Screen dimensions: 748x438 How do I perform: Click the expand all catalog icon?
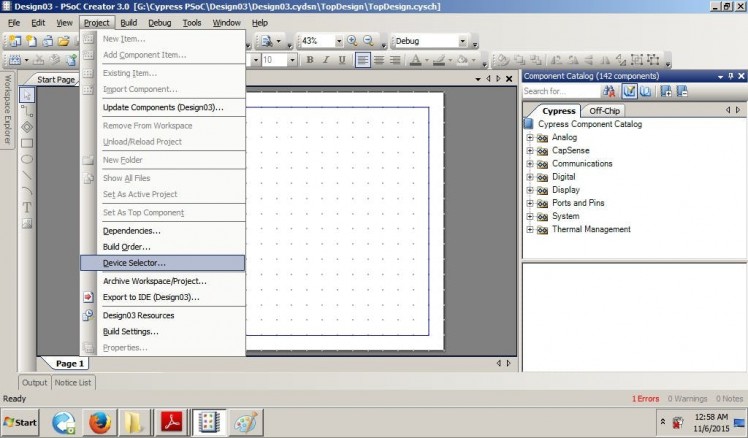(666, 91)
